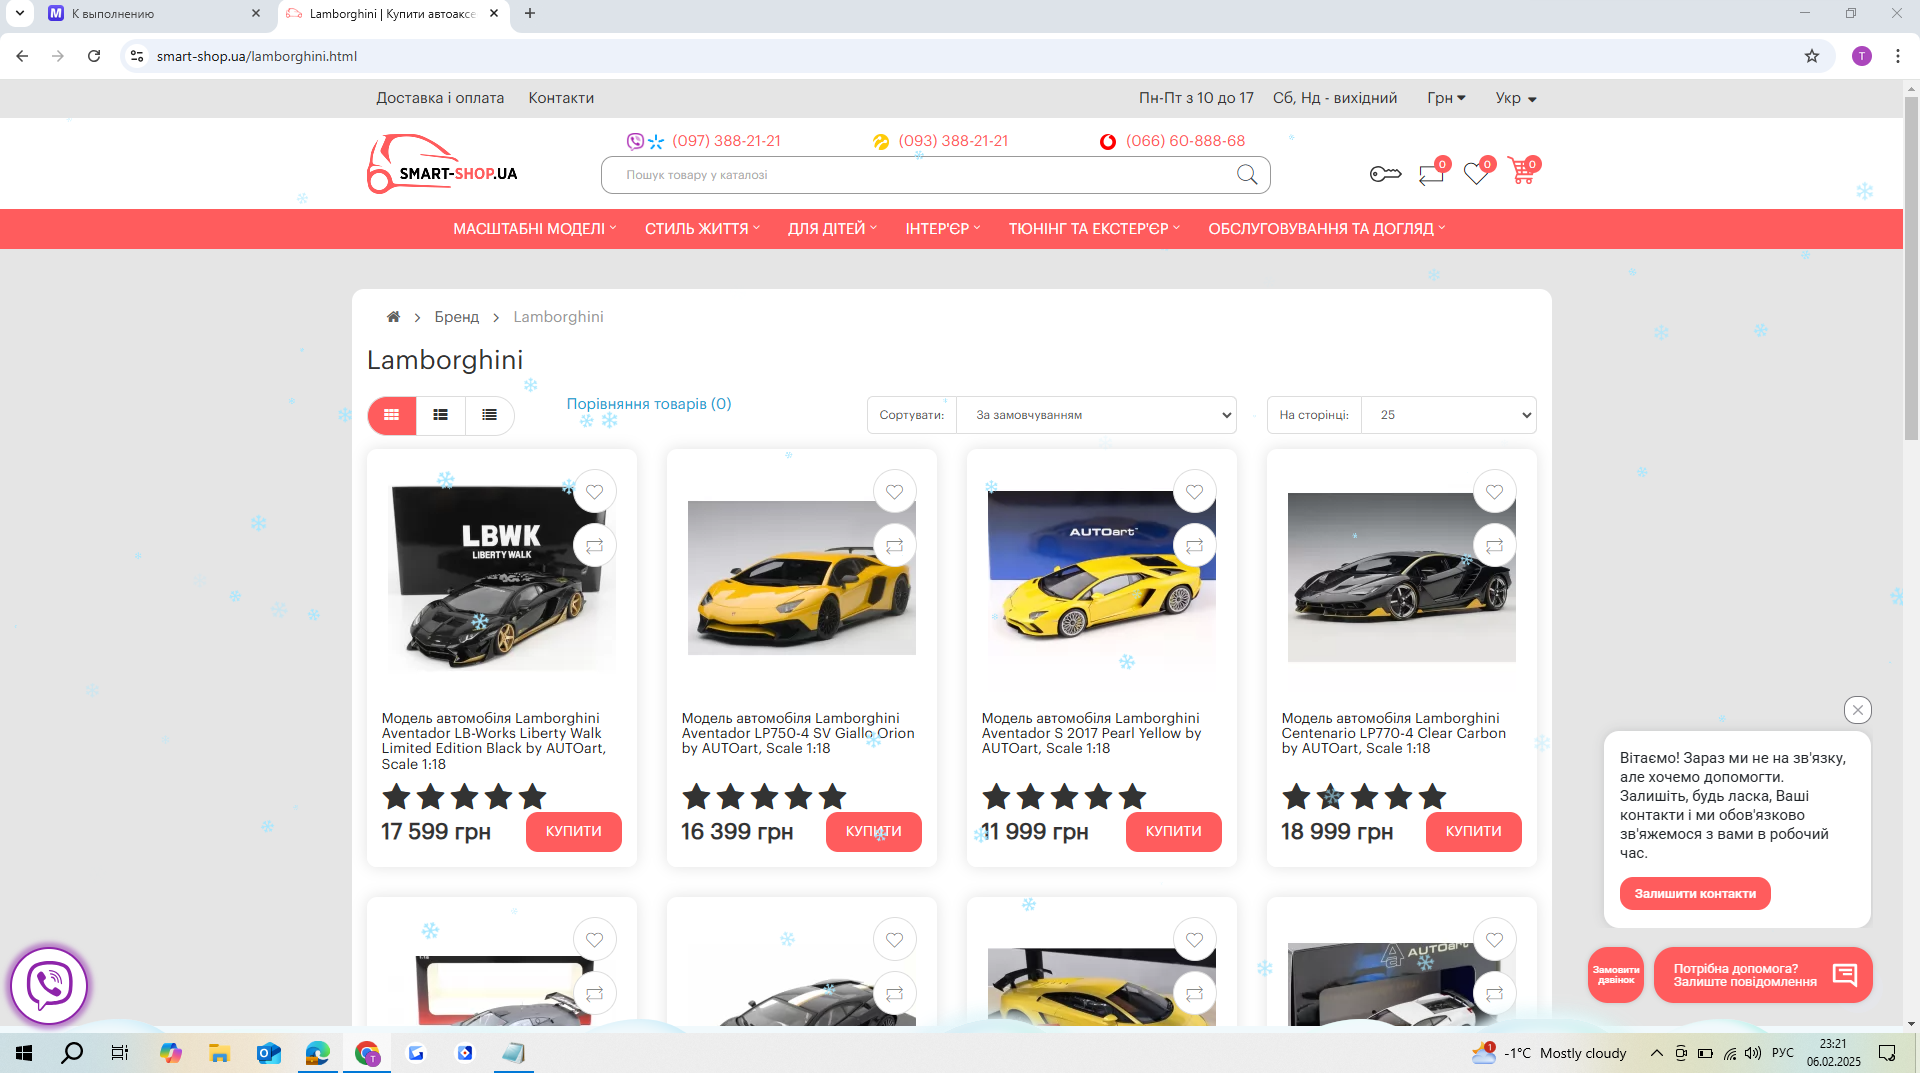Buy the Aventador S Pearl Yellow

[x=1174, y=832]
